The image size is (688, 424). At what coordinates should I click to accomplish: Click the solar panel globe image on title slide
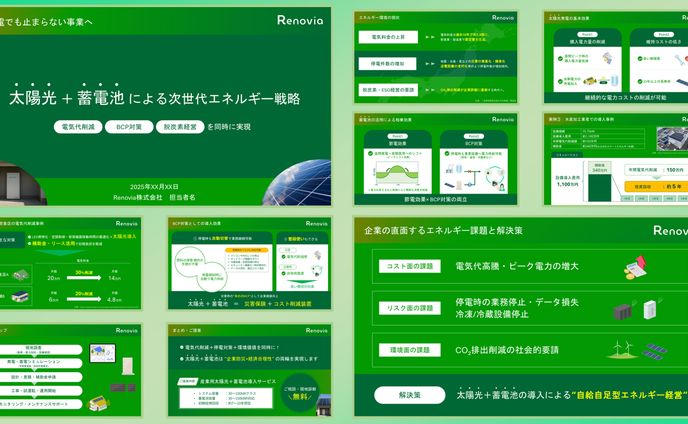[x=297, y=182]
